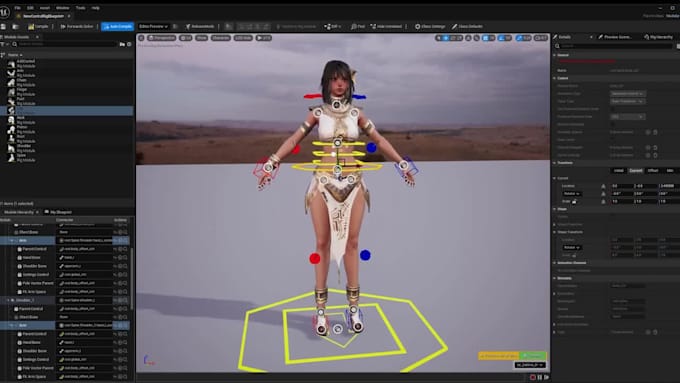Open Class Defaults
This screenshot has width=680, height=383.
pyautogui.click(x=467, y=26)
